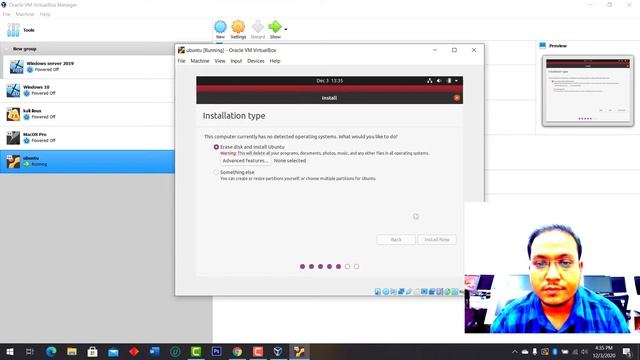Open Mail app from taskbar
640x360 pixels.
coord(113,351)
